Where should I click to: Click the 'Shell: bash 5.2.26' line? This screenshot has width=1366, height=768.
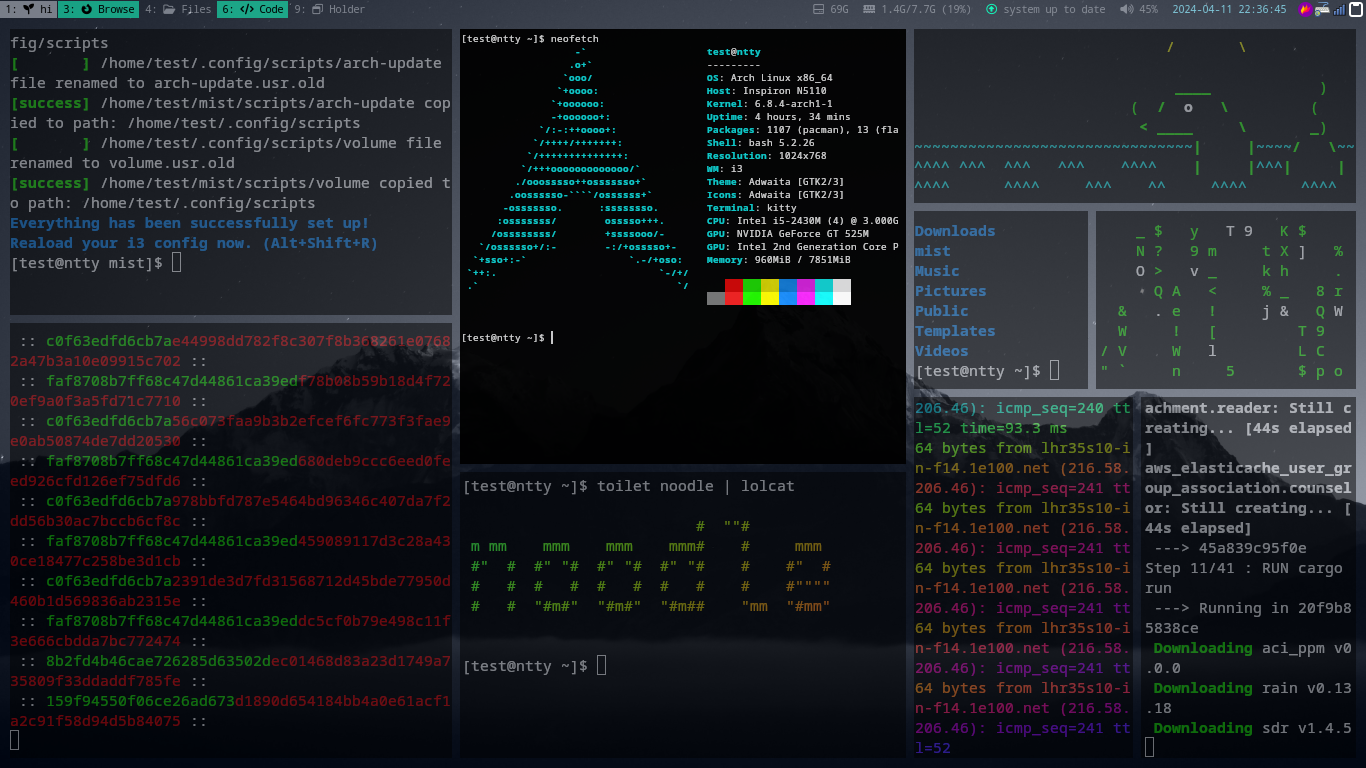click(x=760, y=143)
